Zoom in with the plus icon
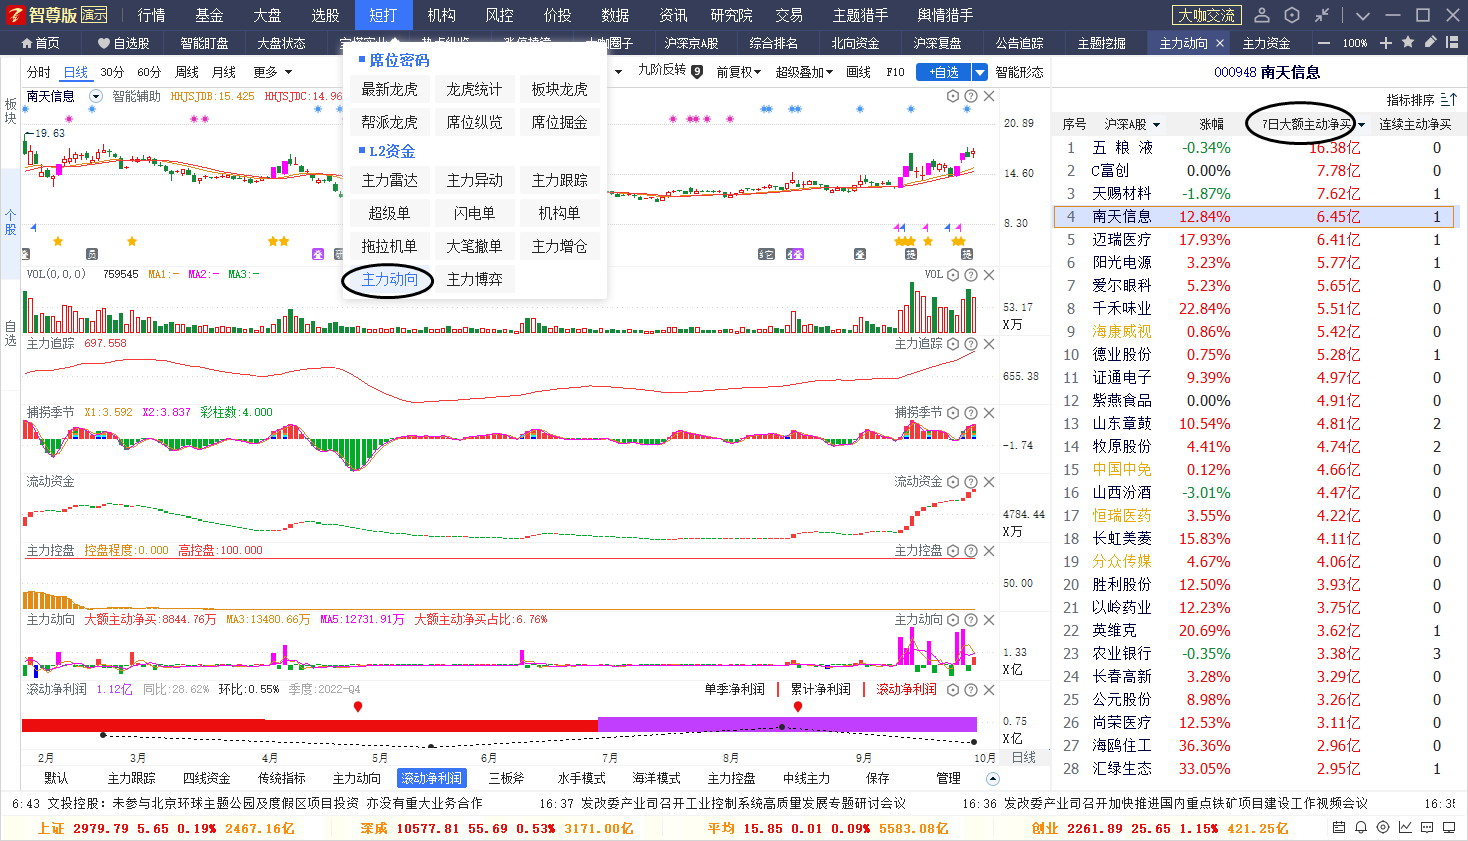 1386,43
